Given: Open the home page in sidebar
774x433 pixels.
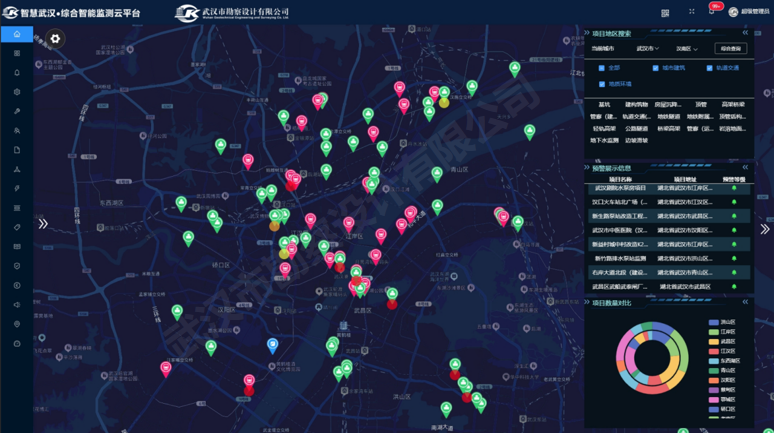Looking at the screenshot, I should [x=17, y=34].
